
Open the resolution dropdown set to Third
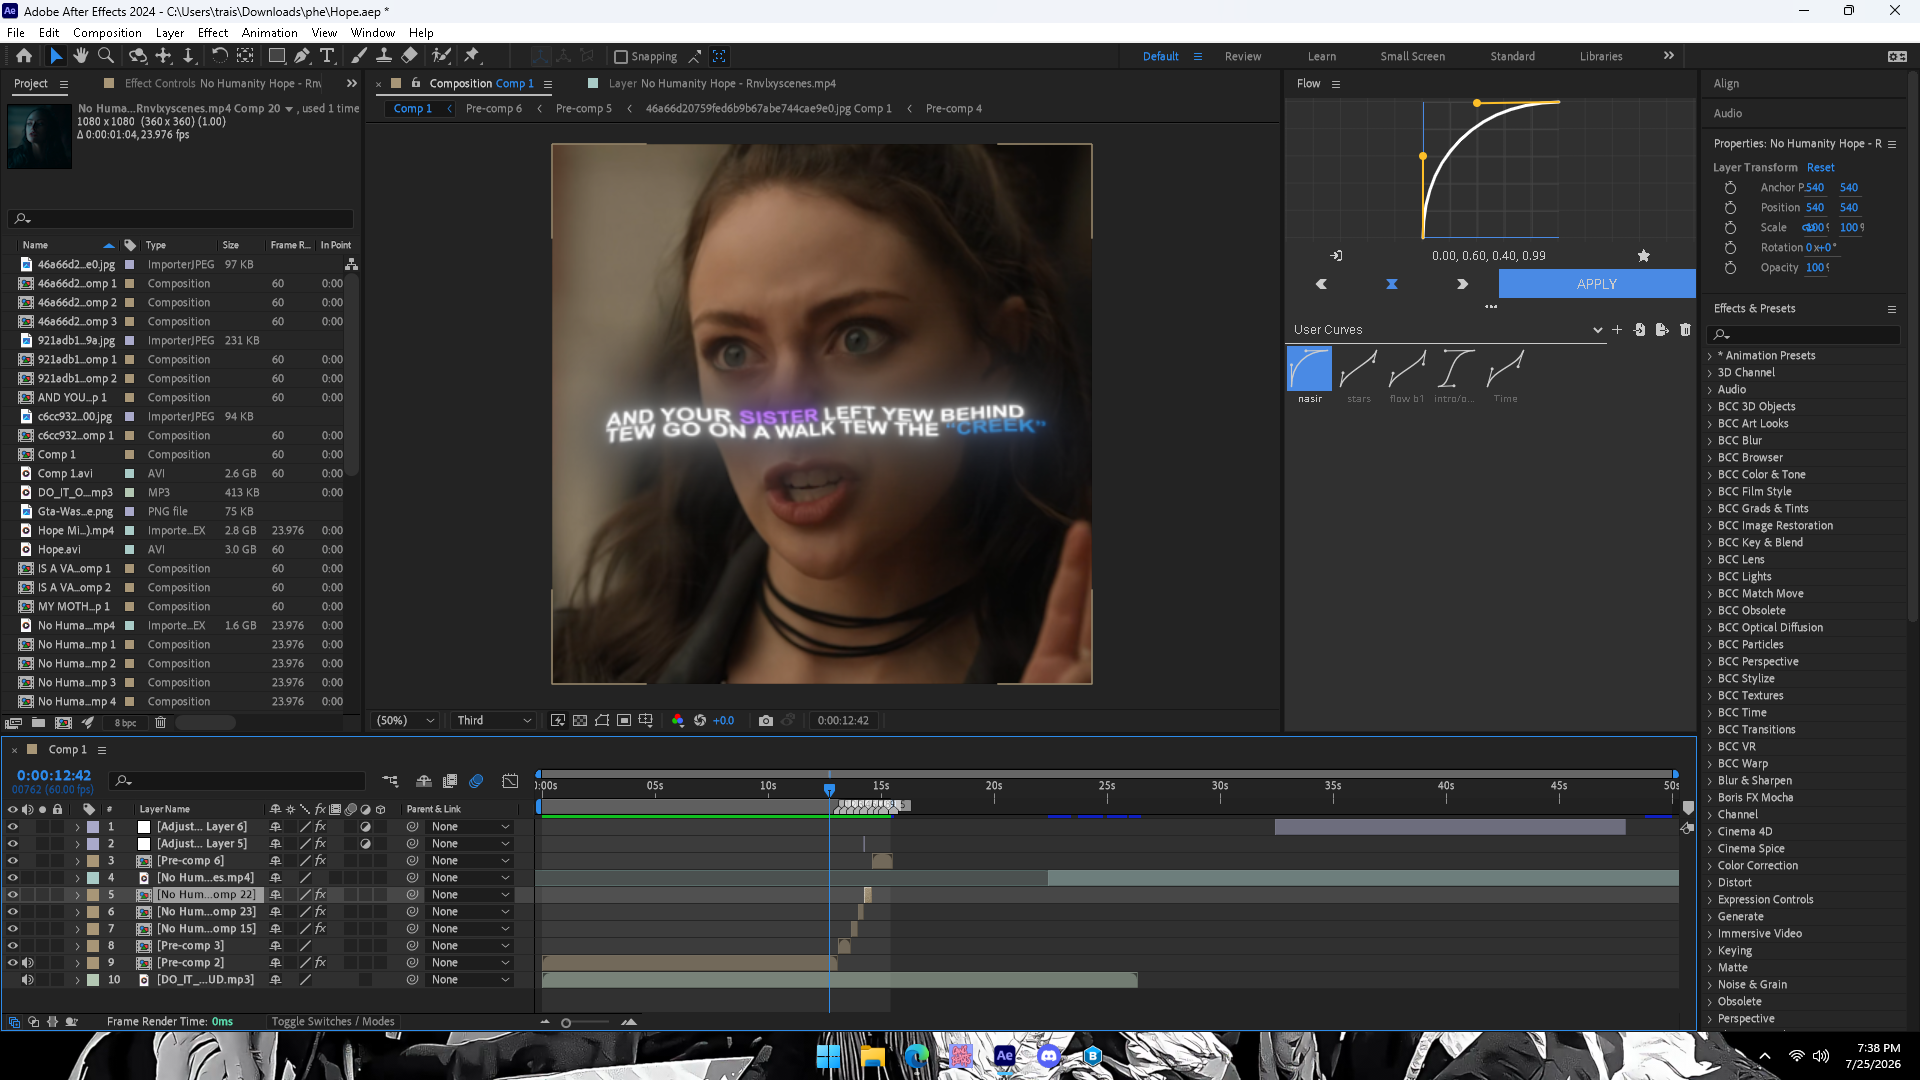[x=494, y=720]
